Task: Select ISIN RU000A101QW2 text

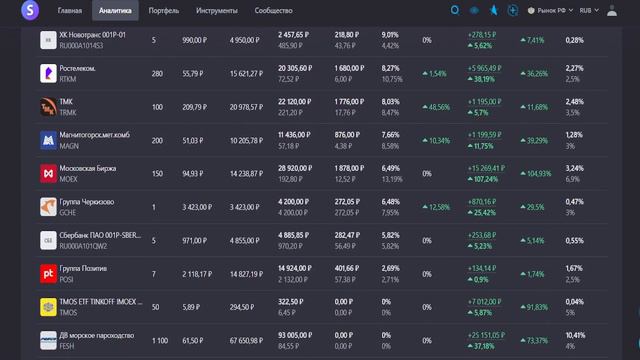Action: click(83, 246)
